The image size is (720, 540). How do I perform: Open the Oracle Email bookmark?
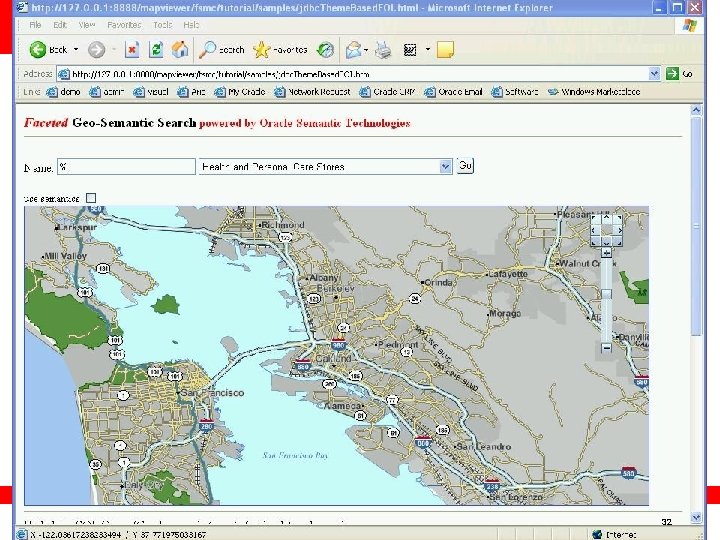tap(453, 92)
